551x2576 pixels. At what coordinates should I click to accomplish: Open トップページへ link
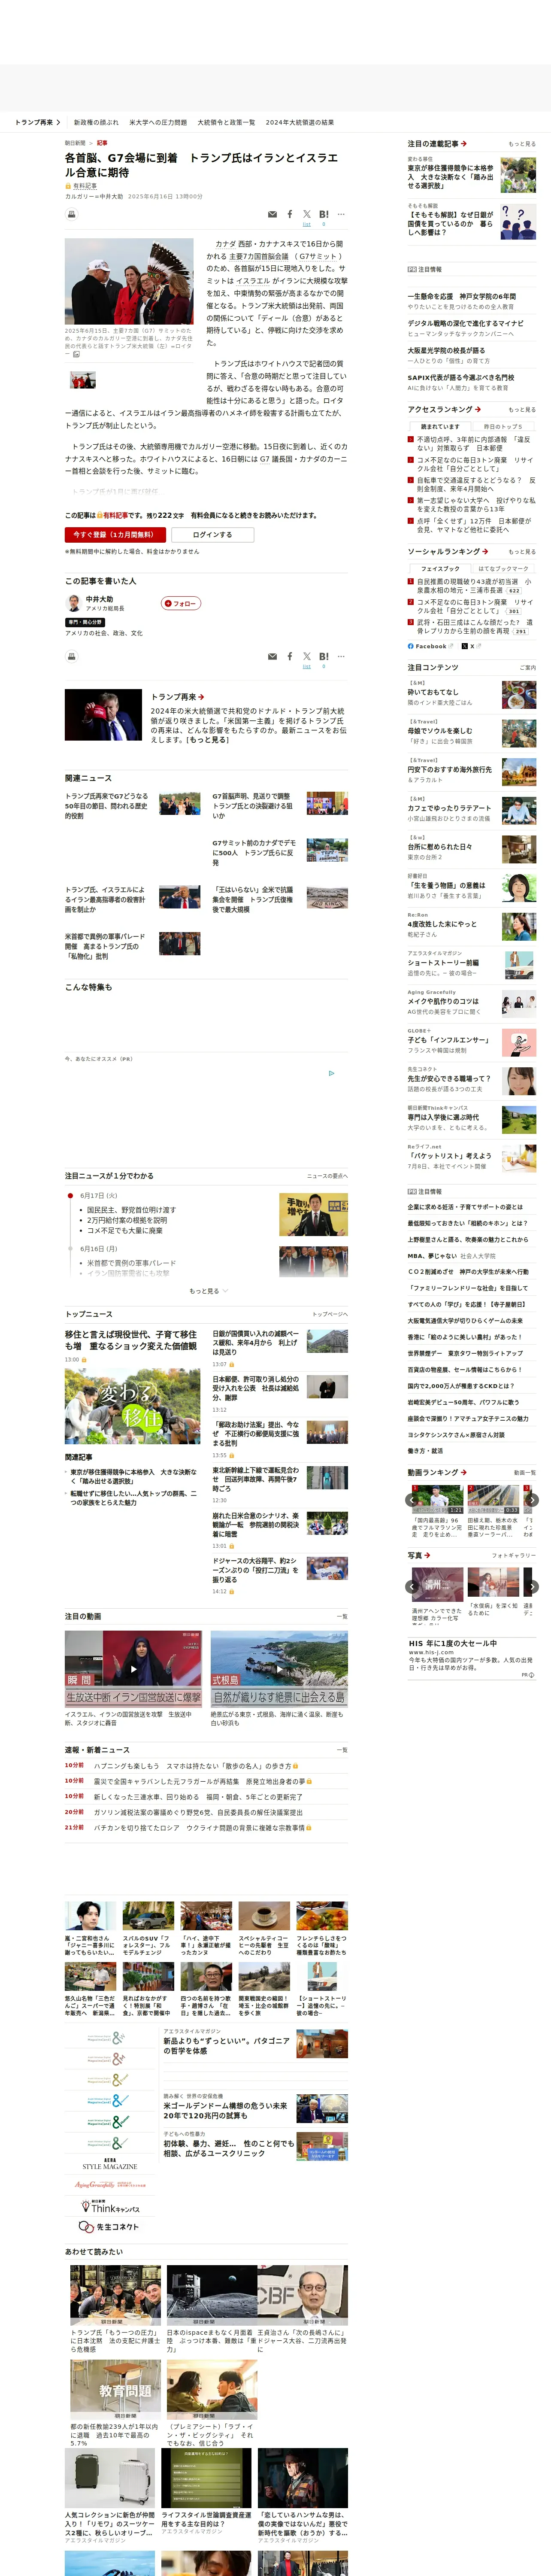pyautogui.click(x=330, y=1315)
